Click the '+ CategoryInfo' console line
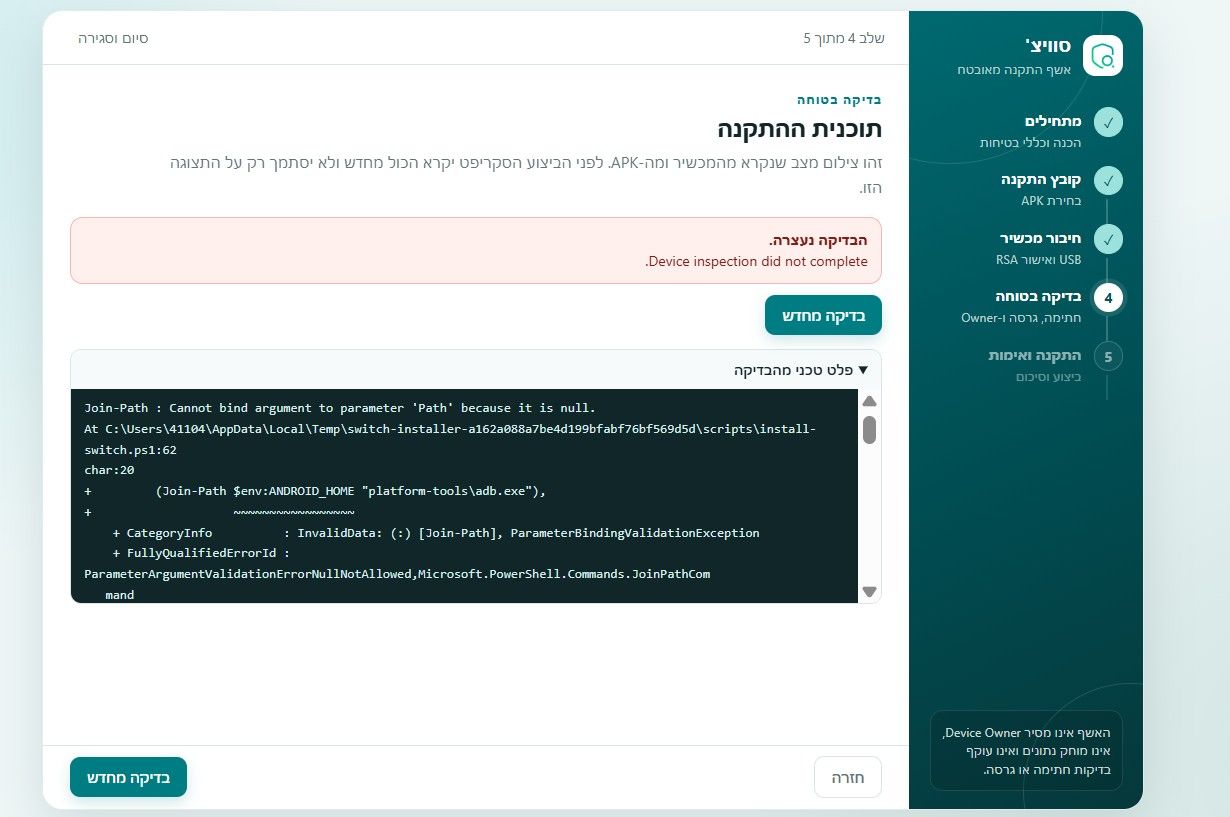1230x817 pixels. (436, 533)
